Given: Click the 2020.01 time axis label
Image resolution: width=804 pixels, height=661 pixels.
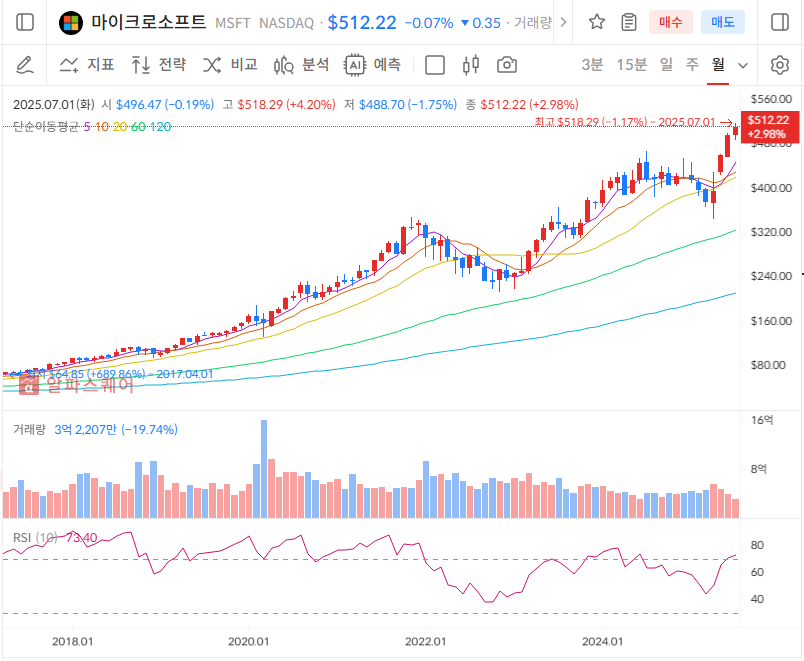Looking at the screenshot, I should (x=249, y=642).
